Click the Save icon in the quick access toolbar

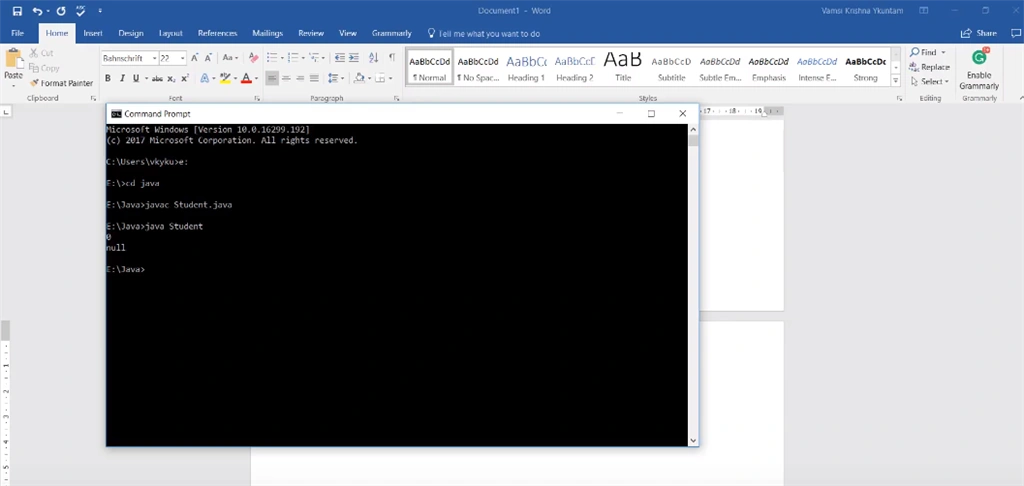click(18, 11)
